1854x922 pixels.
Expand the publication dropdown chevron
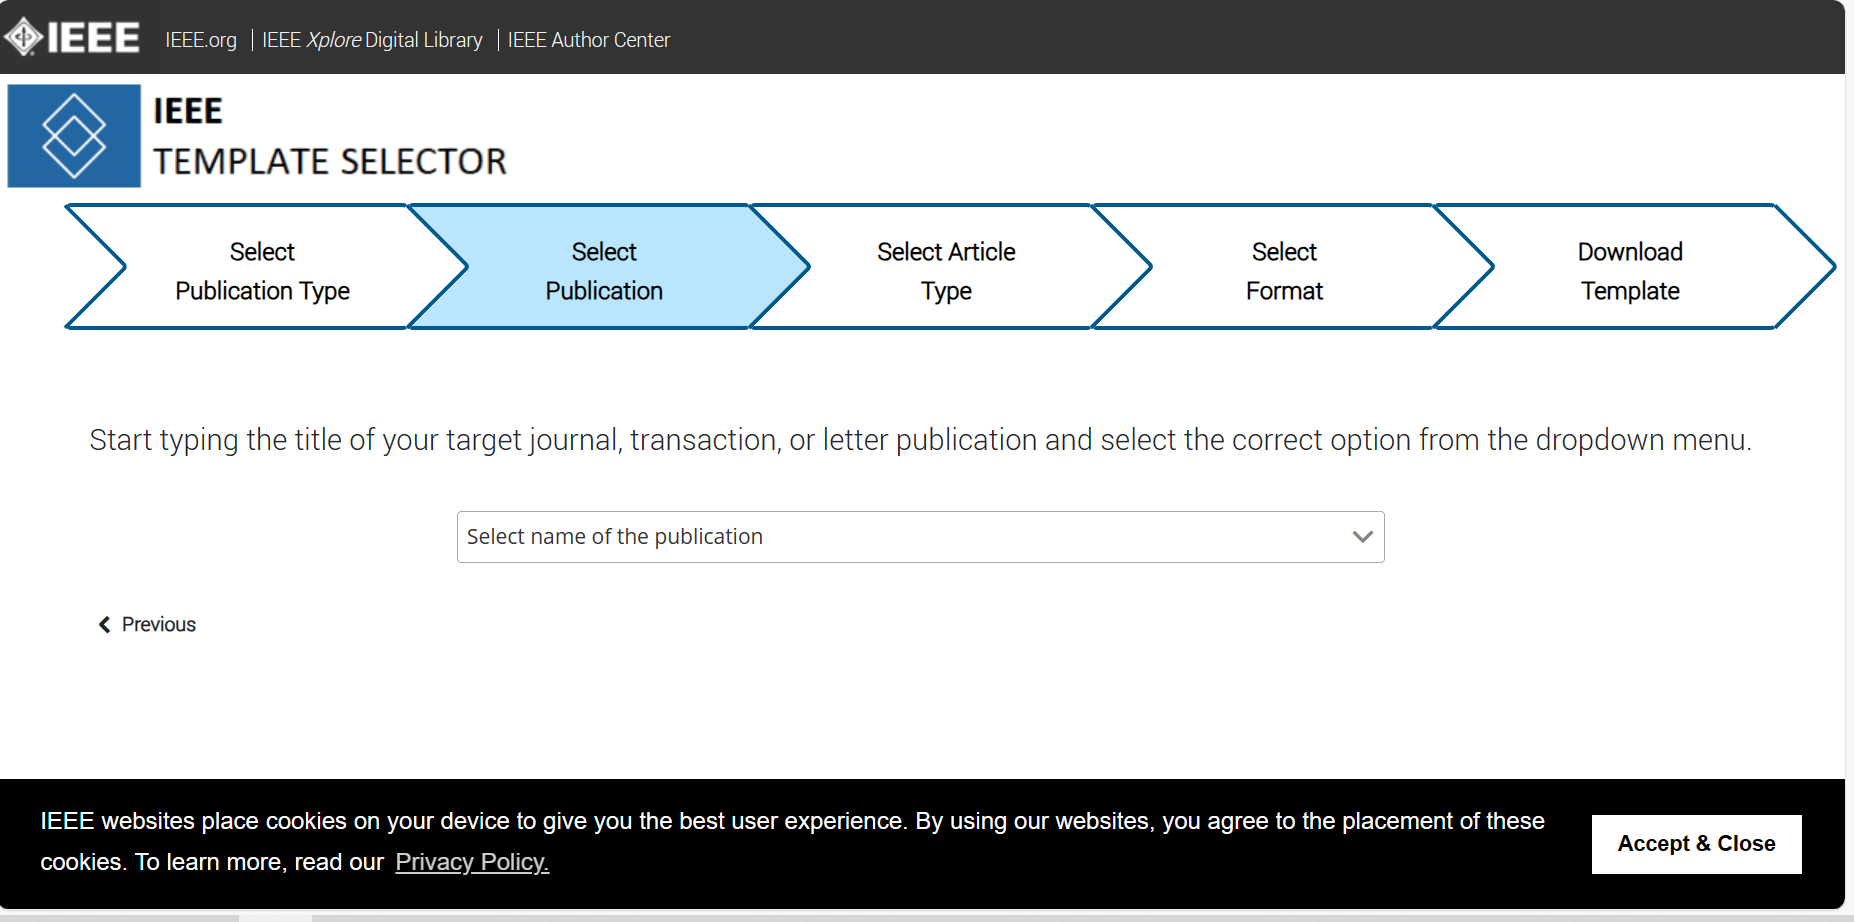[x=1362, y=537]
